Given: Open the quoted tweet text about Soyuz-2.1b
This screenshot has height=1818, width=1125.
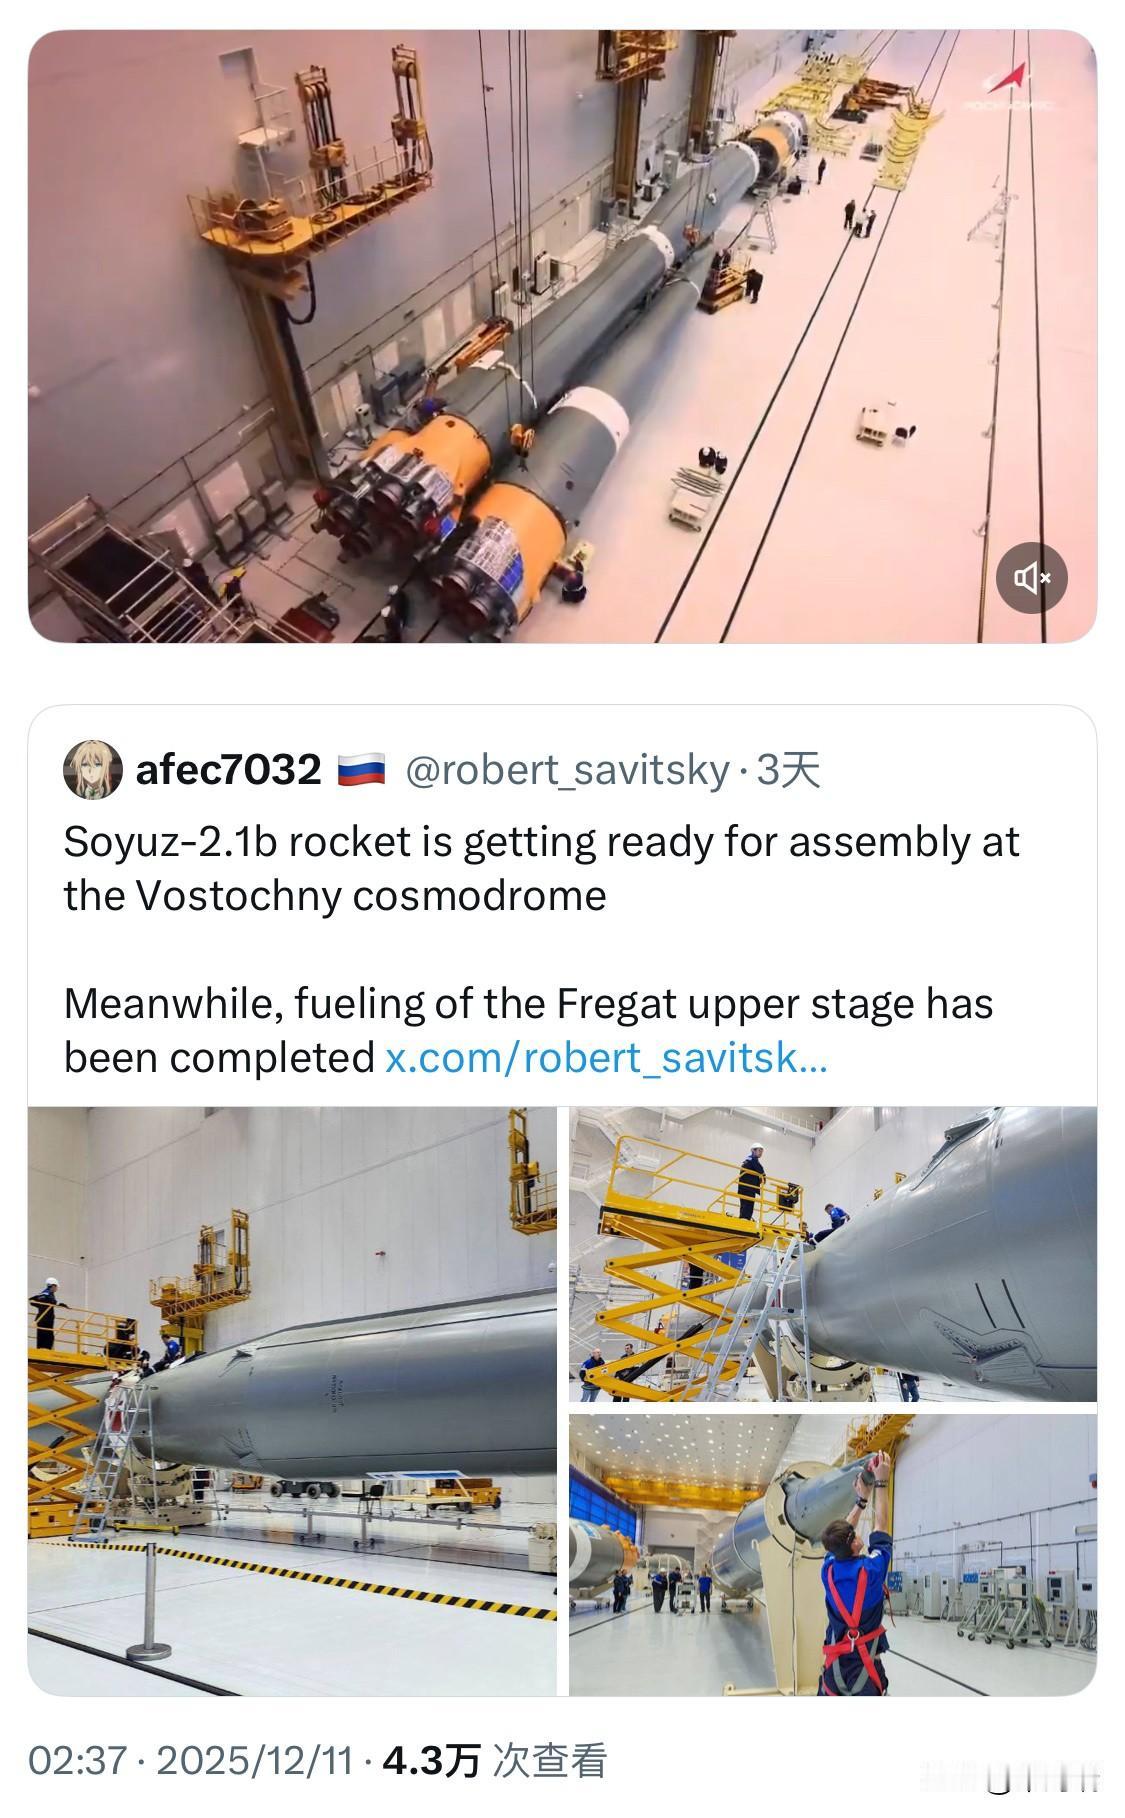Looking at the screenshot, I should coord(541,868).
